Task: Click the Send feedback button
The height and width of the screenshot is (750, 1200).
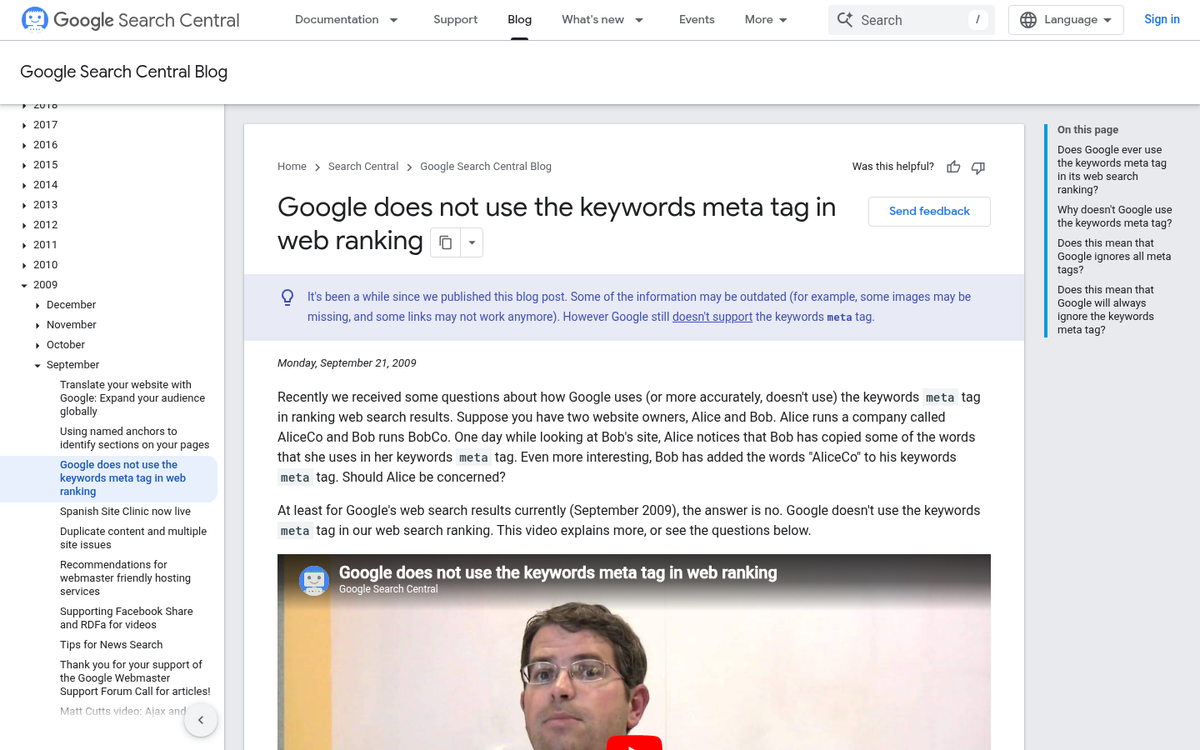Action: pos(929,211)
